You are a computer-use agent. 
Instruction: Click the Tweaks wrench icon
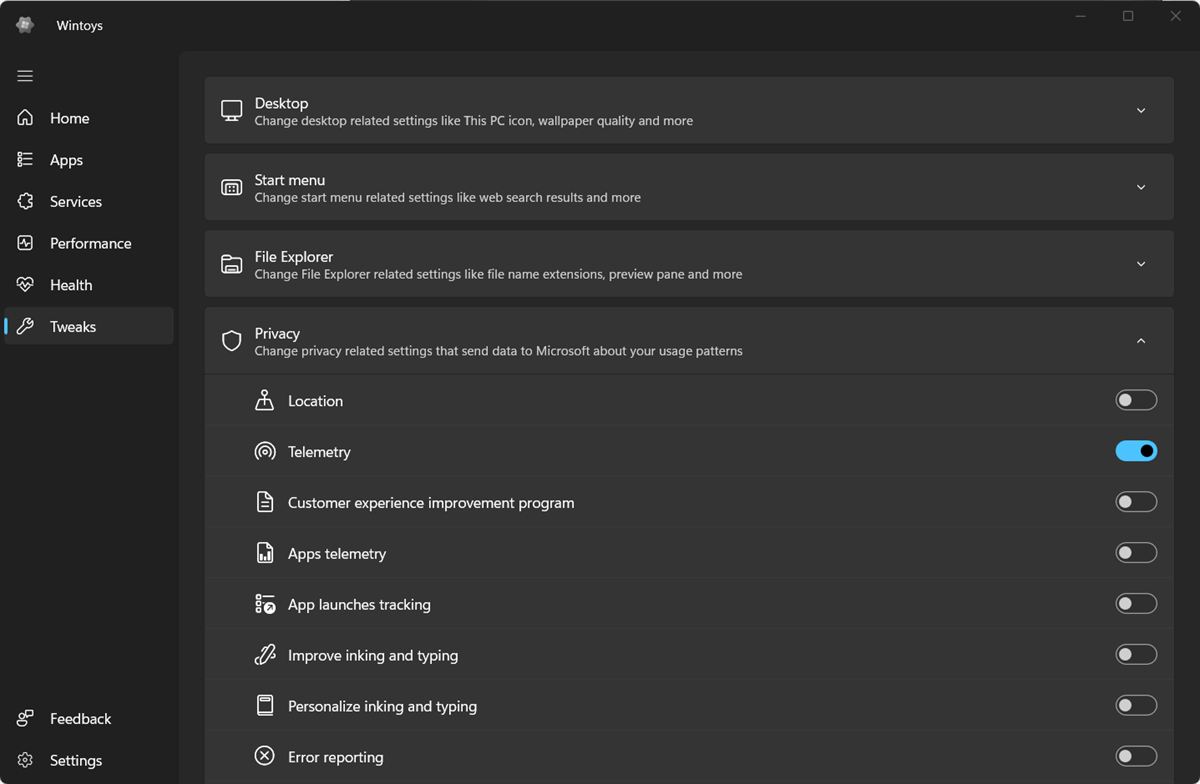[x=26, y=327]
